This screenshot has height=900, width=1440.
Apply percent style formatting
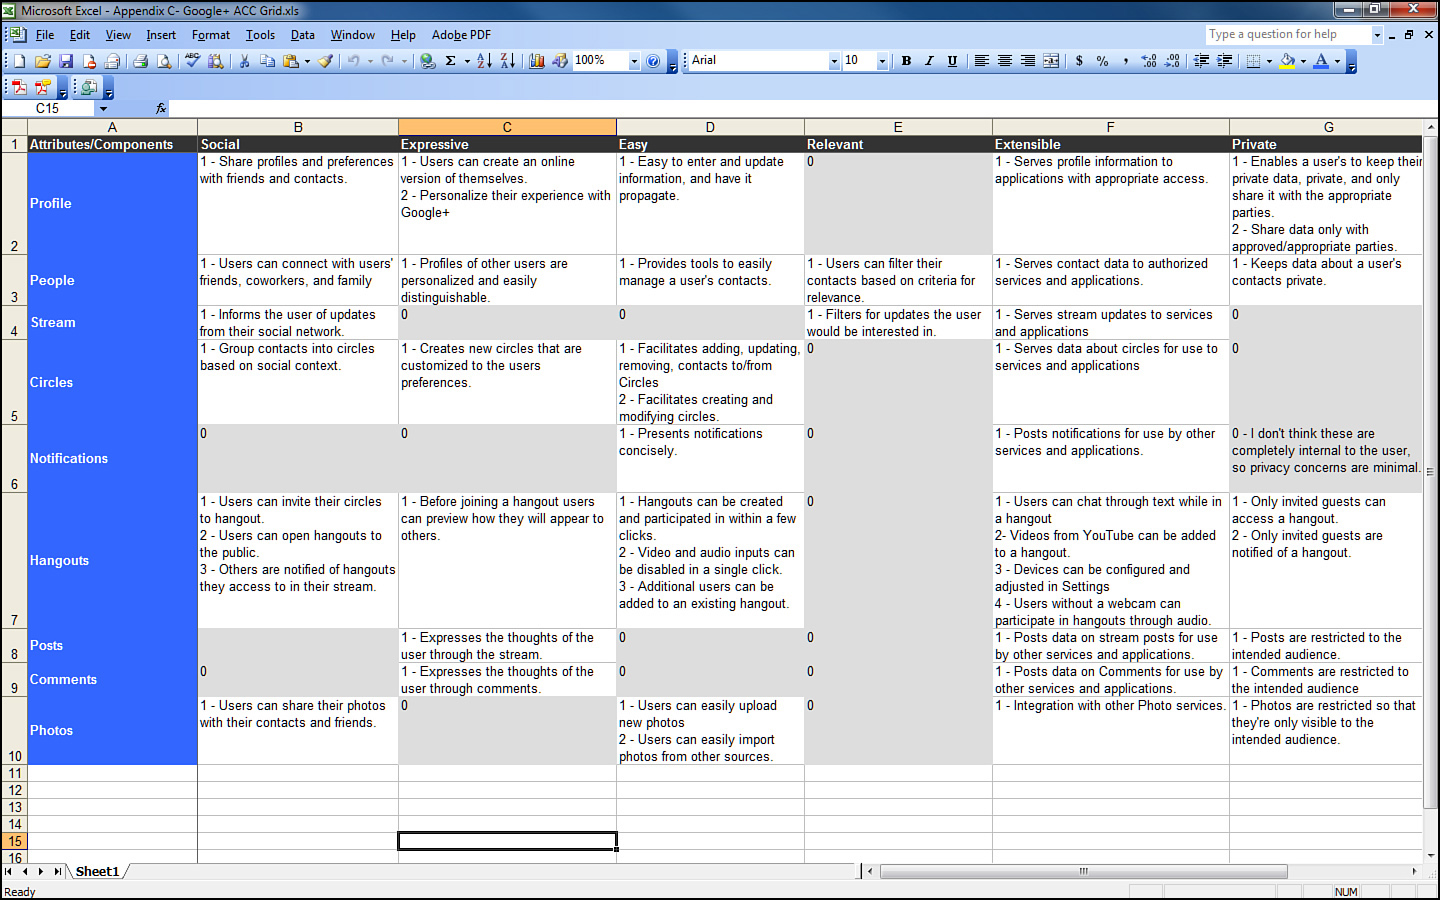1102,61
